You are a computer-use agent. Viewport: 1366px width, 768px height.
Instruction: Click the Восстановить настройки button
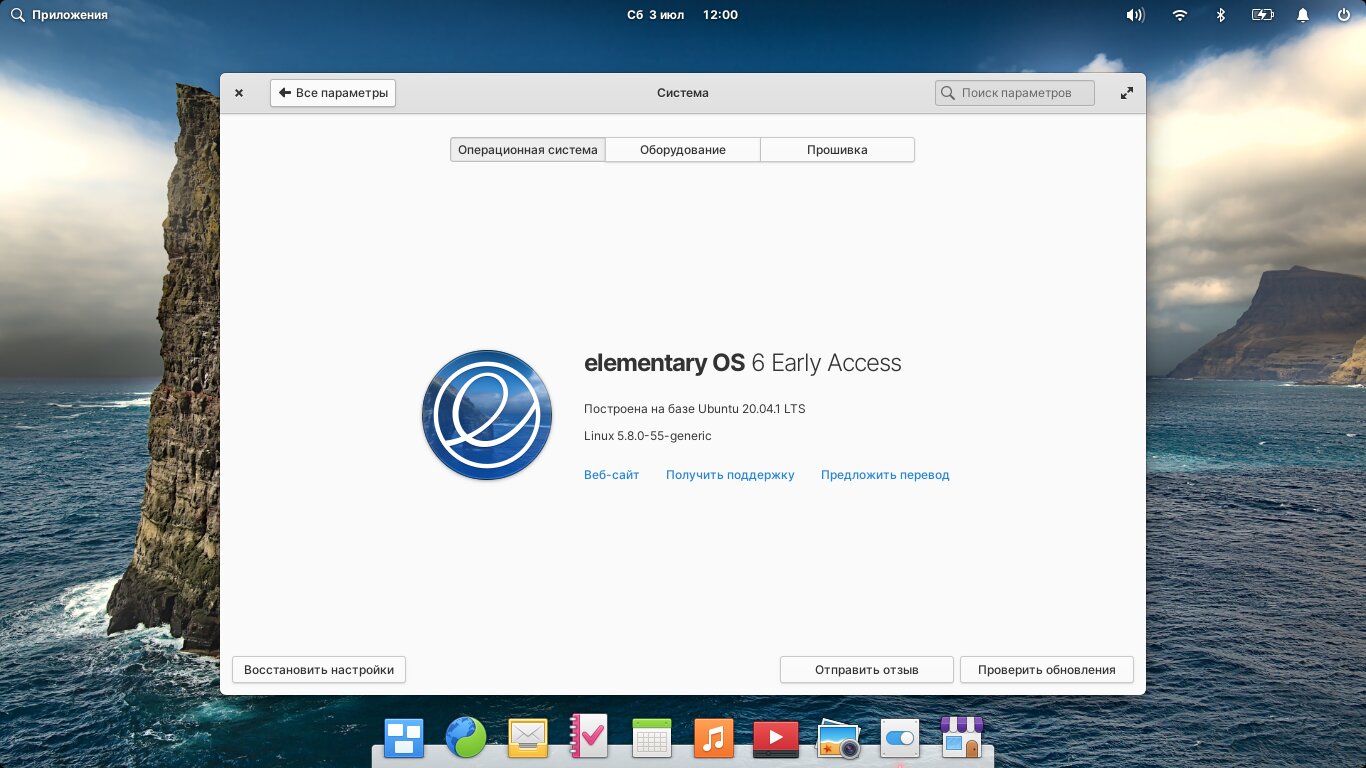click(x=318, y=670)
